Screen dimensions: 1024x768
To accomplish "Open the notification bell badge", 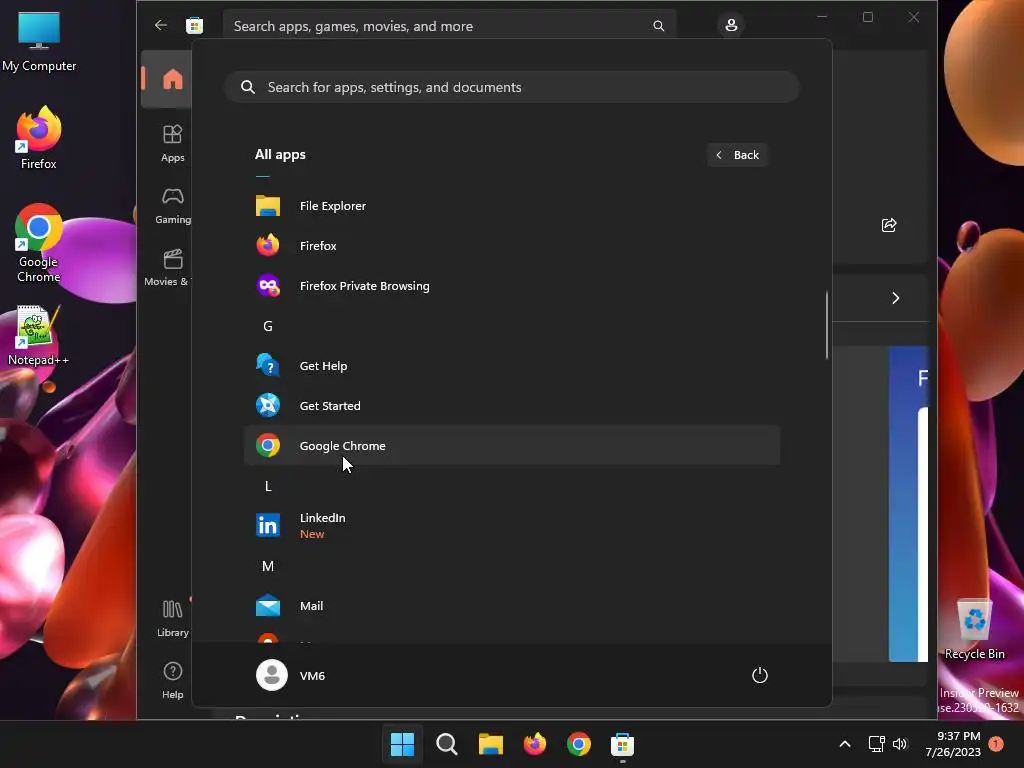I will pyautogui.click(x=996, y=744).
